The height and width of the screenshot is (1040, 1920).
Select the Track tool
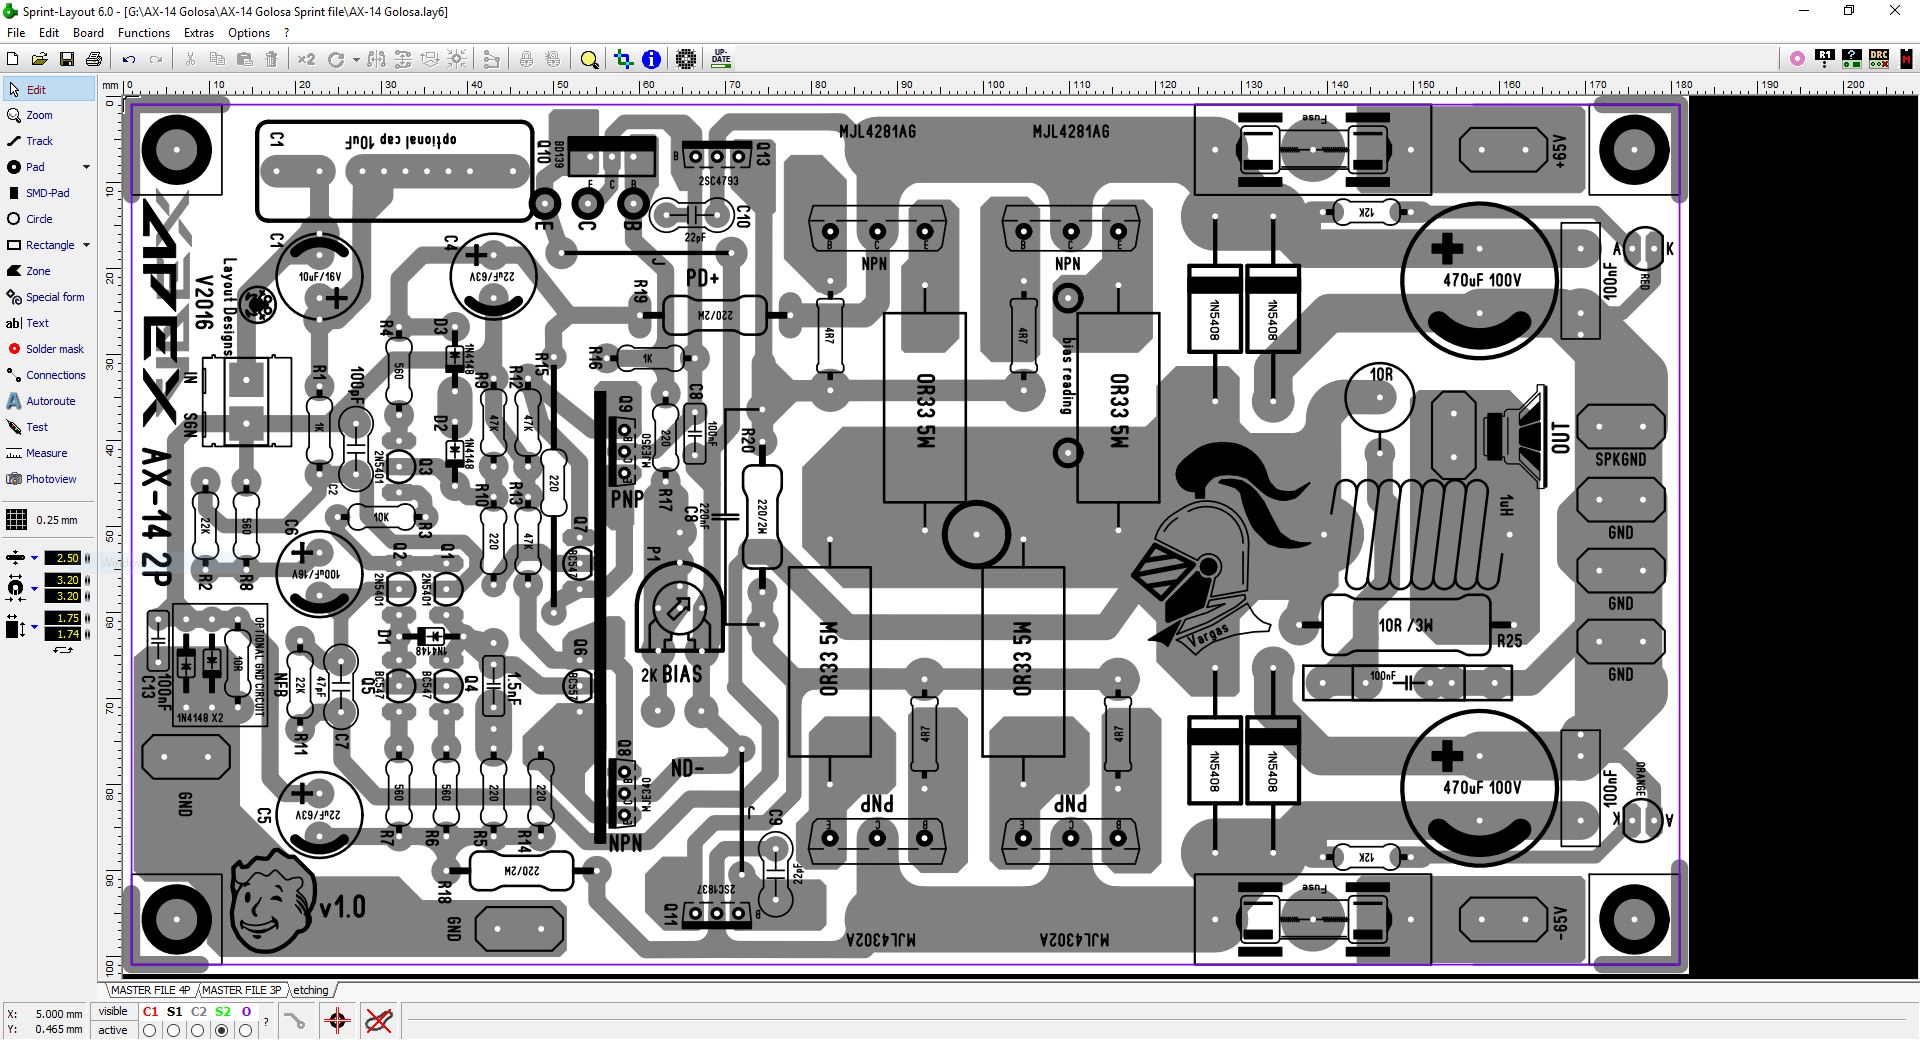click(48, 141)
